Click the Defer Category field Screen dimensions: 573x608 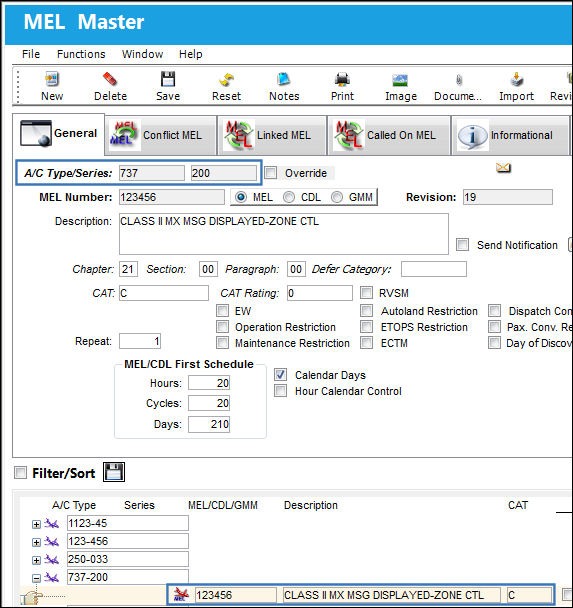[x=434, y=269]
